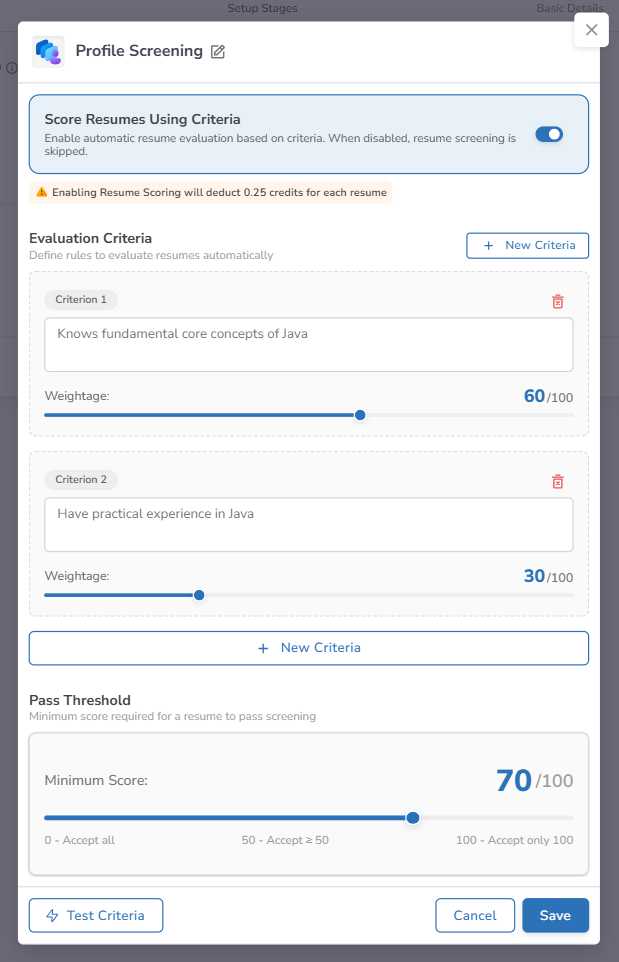Click the plus icon inside bottom New Criteria bar

tap(262, 648)
